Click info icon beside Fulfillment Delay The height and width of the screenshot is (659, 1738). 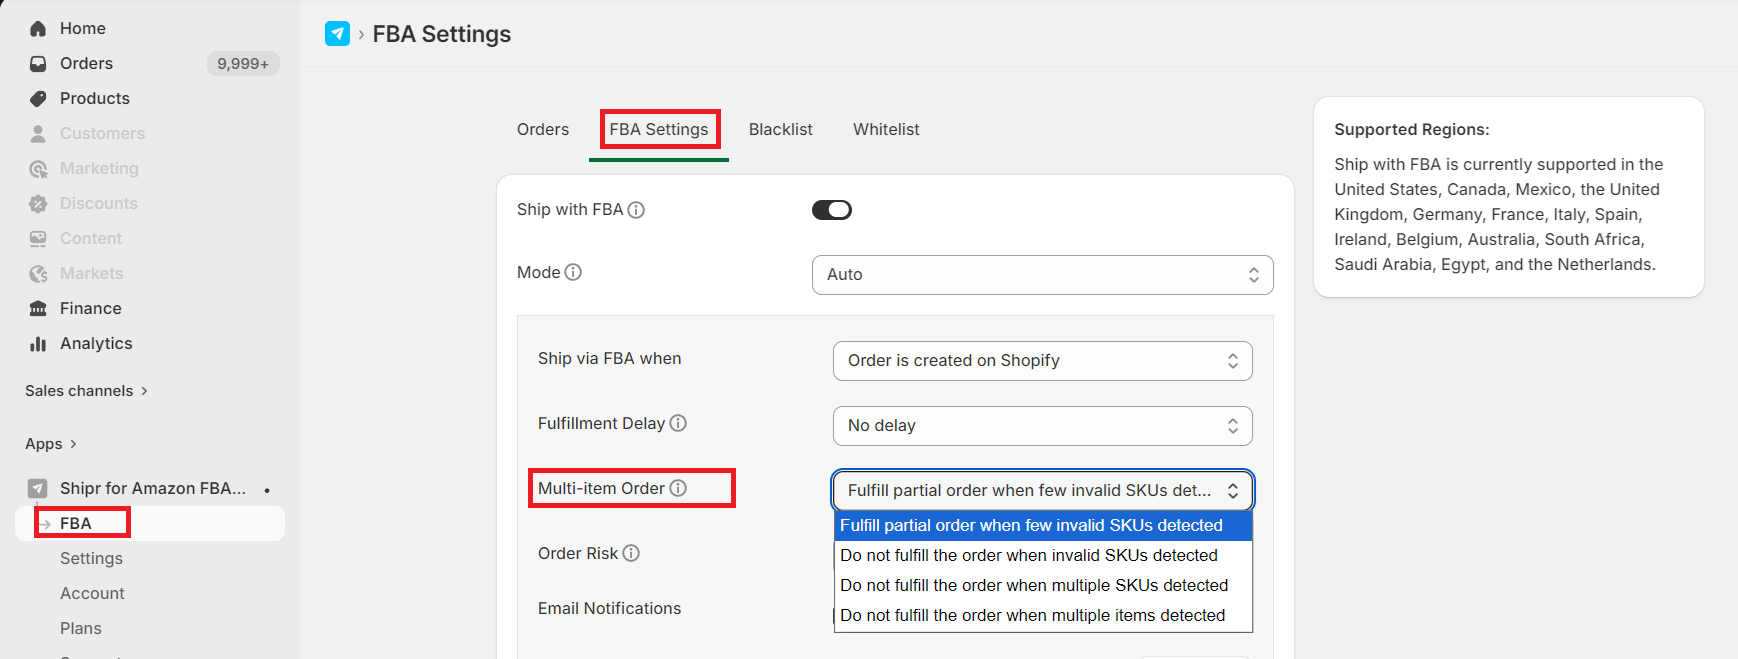point(678,424)
